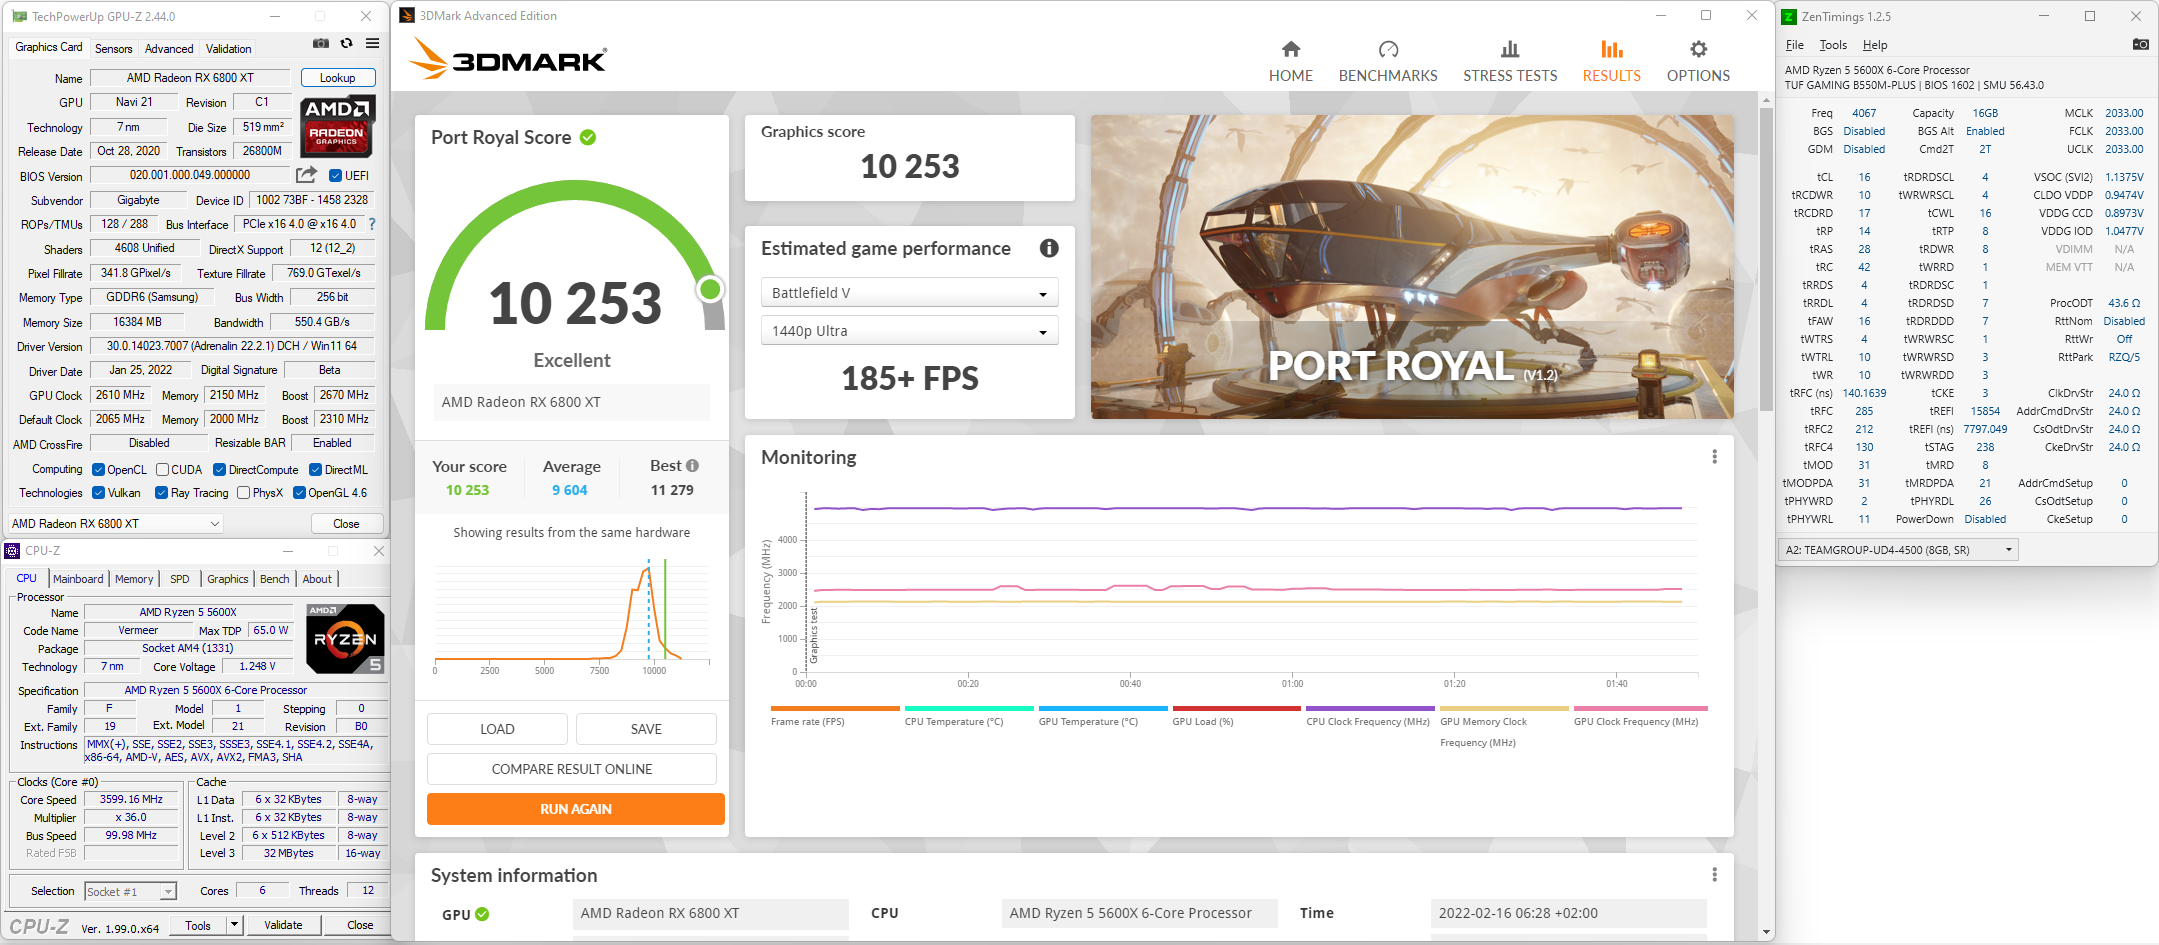The height and width of the screenshot is (945, 2159).
Task: Click the GPU Load (%) legend color bar
Action: coord(1237,709)
